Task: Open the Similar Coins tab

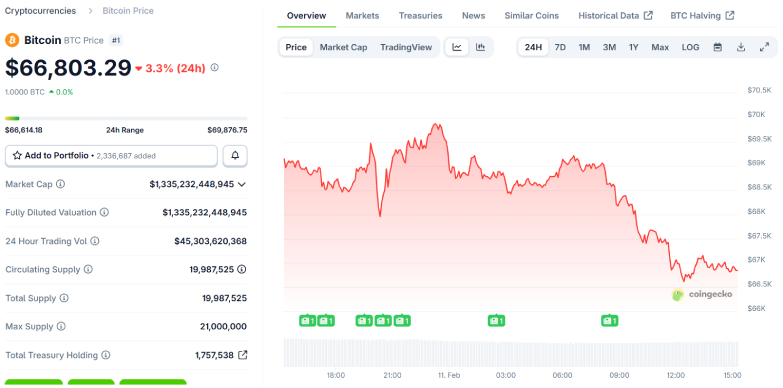Action: 532,15
